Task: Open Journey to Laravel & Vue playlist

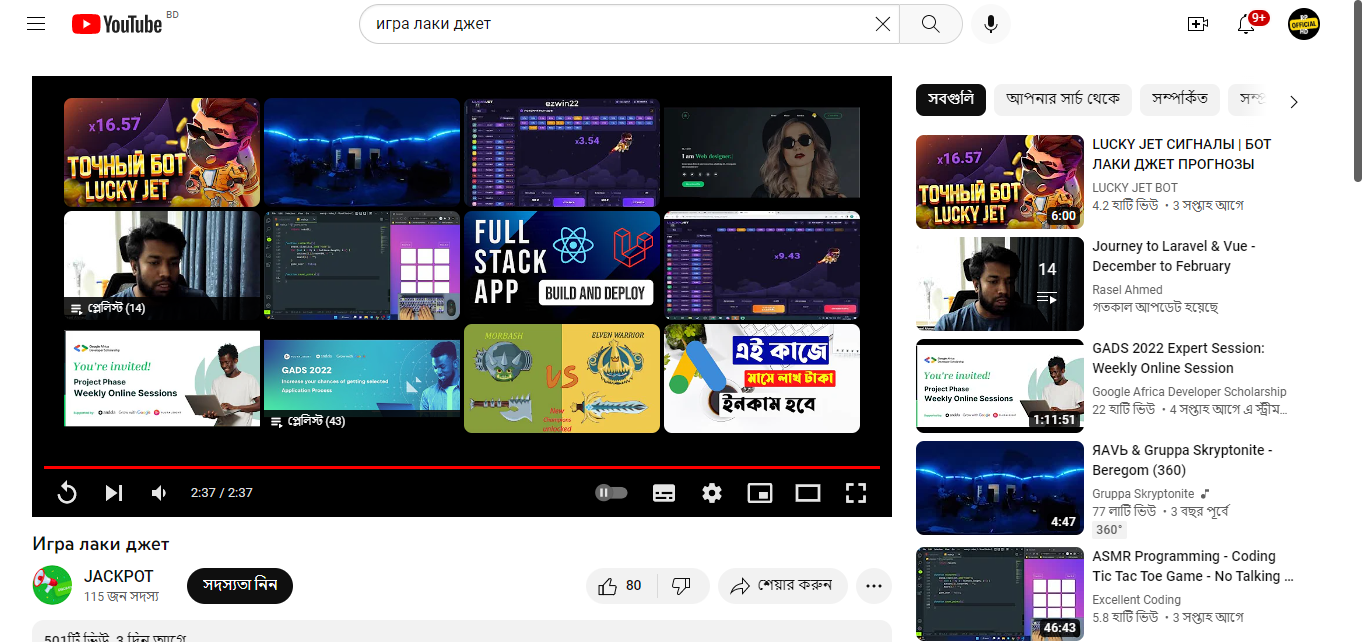Action: coord(1174,256)
